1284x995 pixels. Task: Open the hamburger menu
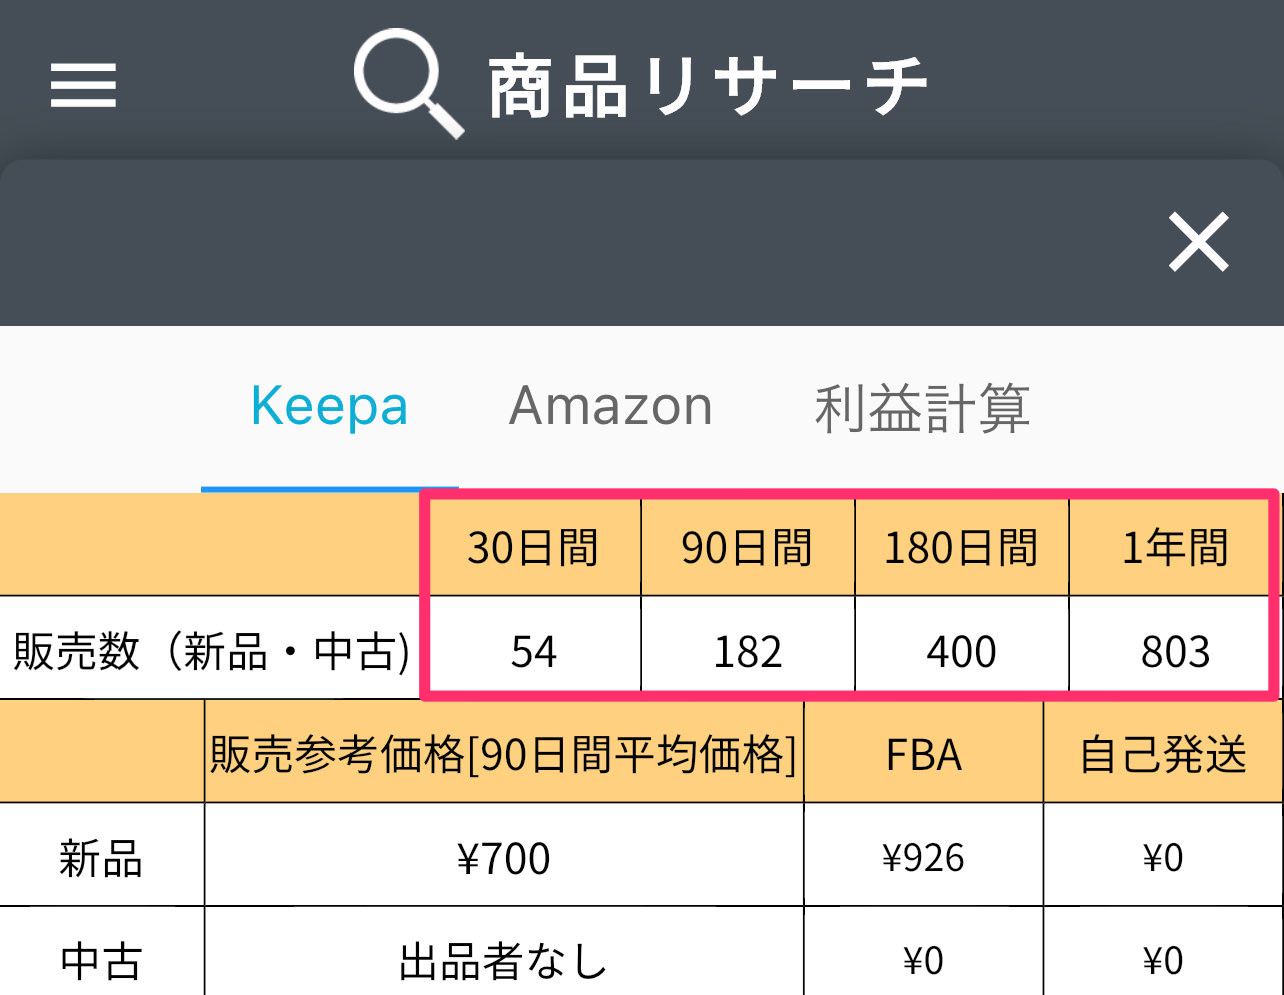[83, 85]
